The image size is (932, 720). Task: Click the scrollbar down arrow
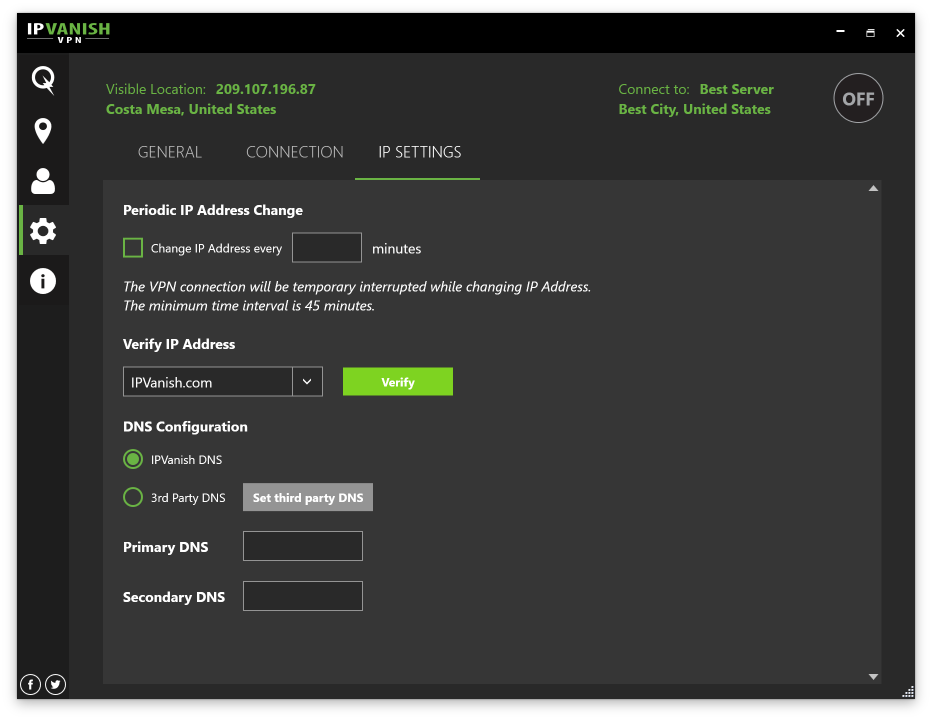point(873,677)
